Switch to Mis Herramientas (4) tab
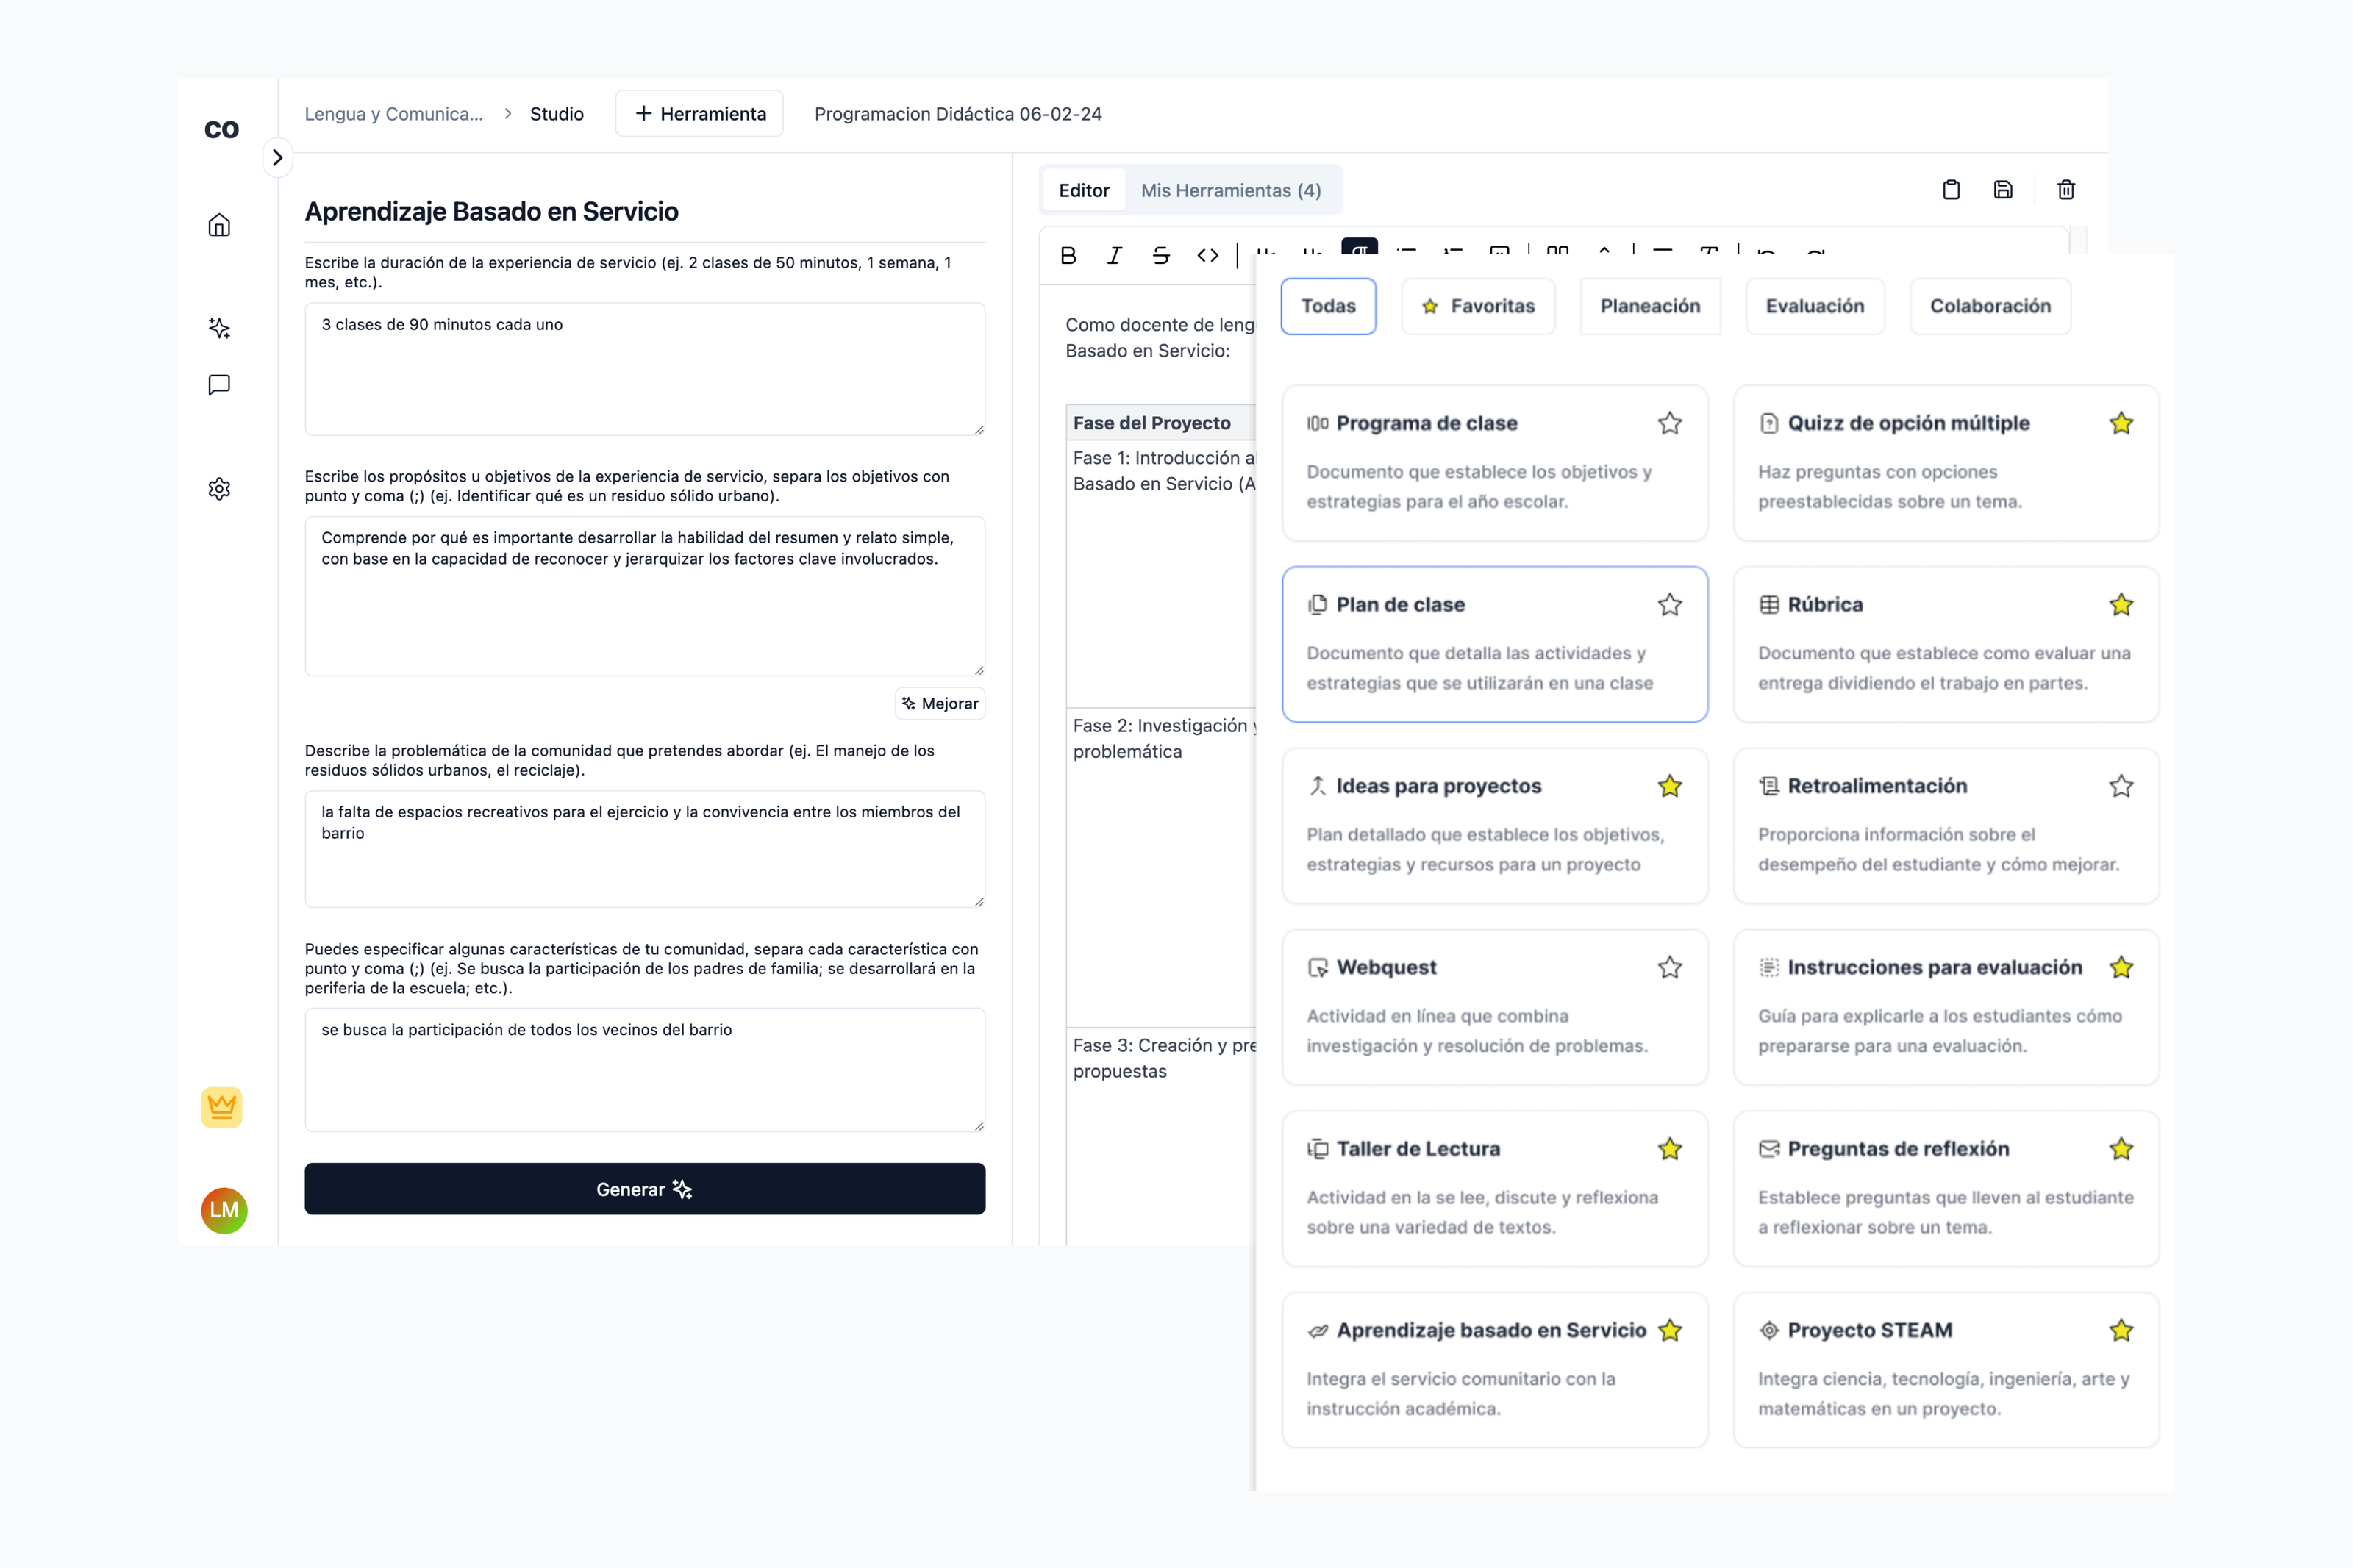Image resolution: width=2353 pixels, height=1568 pixels. pos(1230,190)
